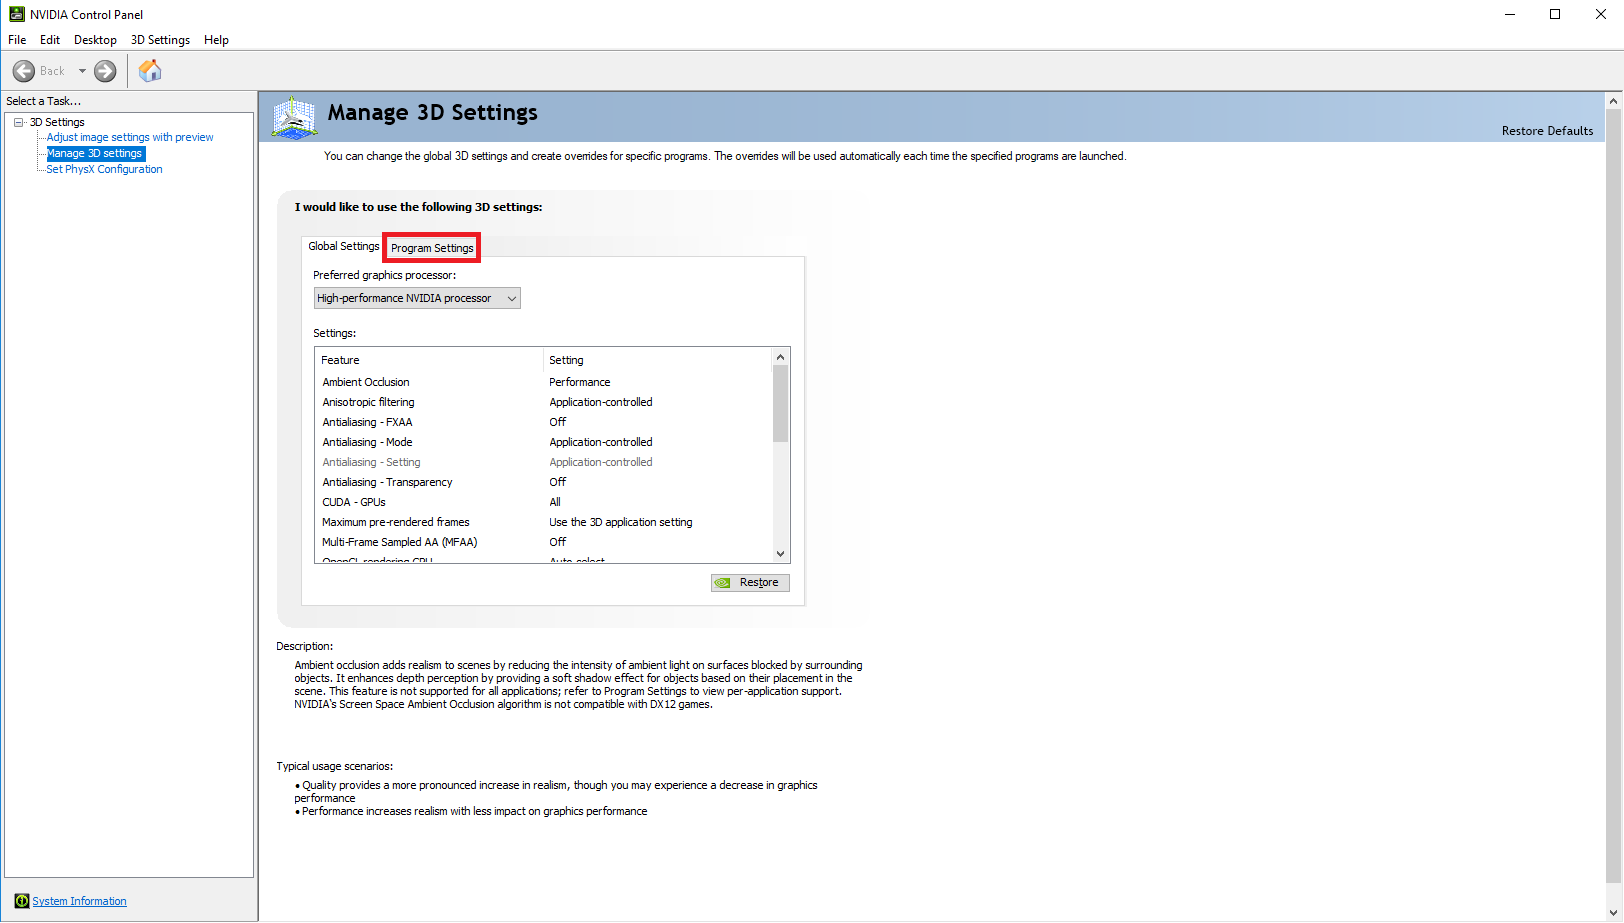Click the Setting column header

(658, 360)
